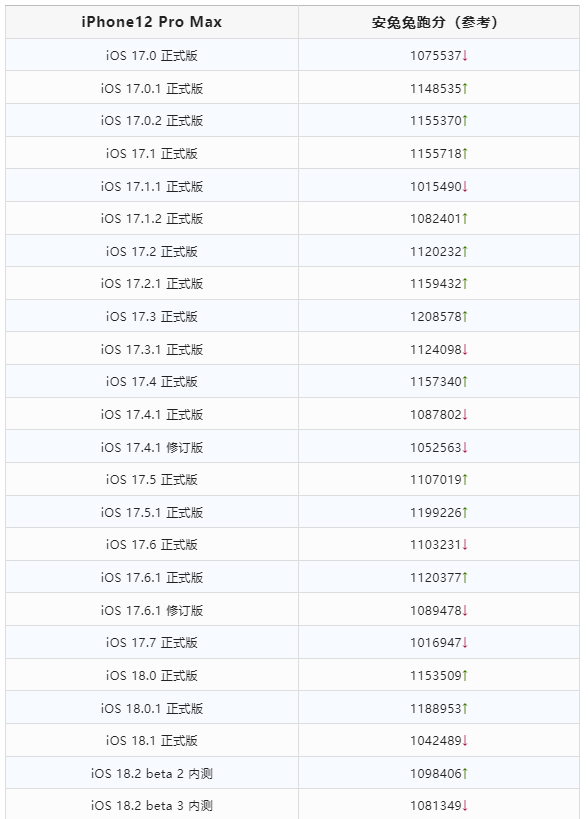Click the iOS 17.6.1 修订版 cell

pyautogui.click(x=152, y=610)
